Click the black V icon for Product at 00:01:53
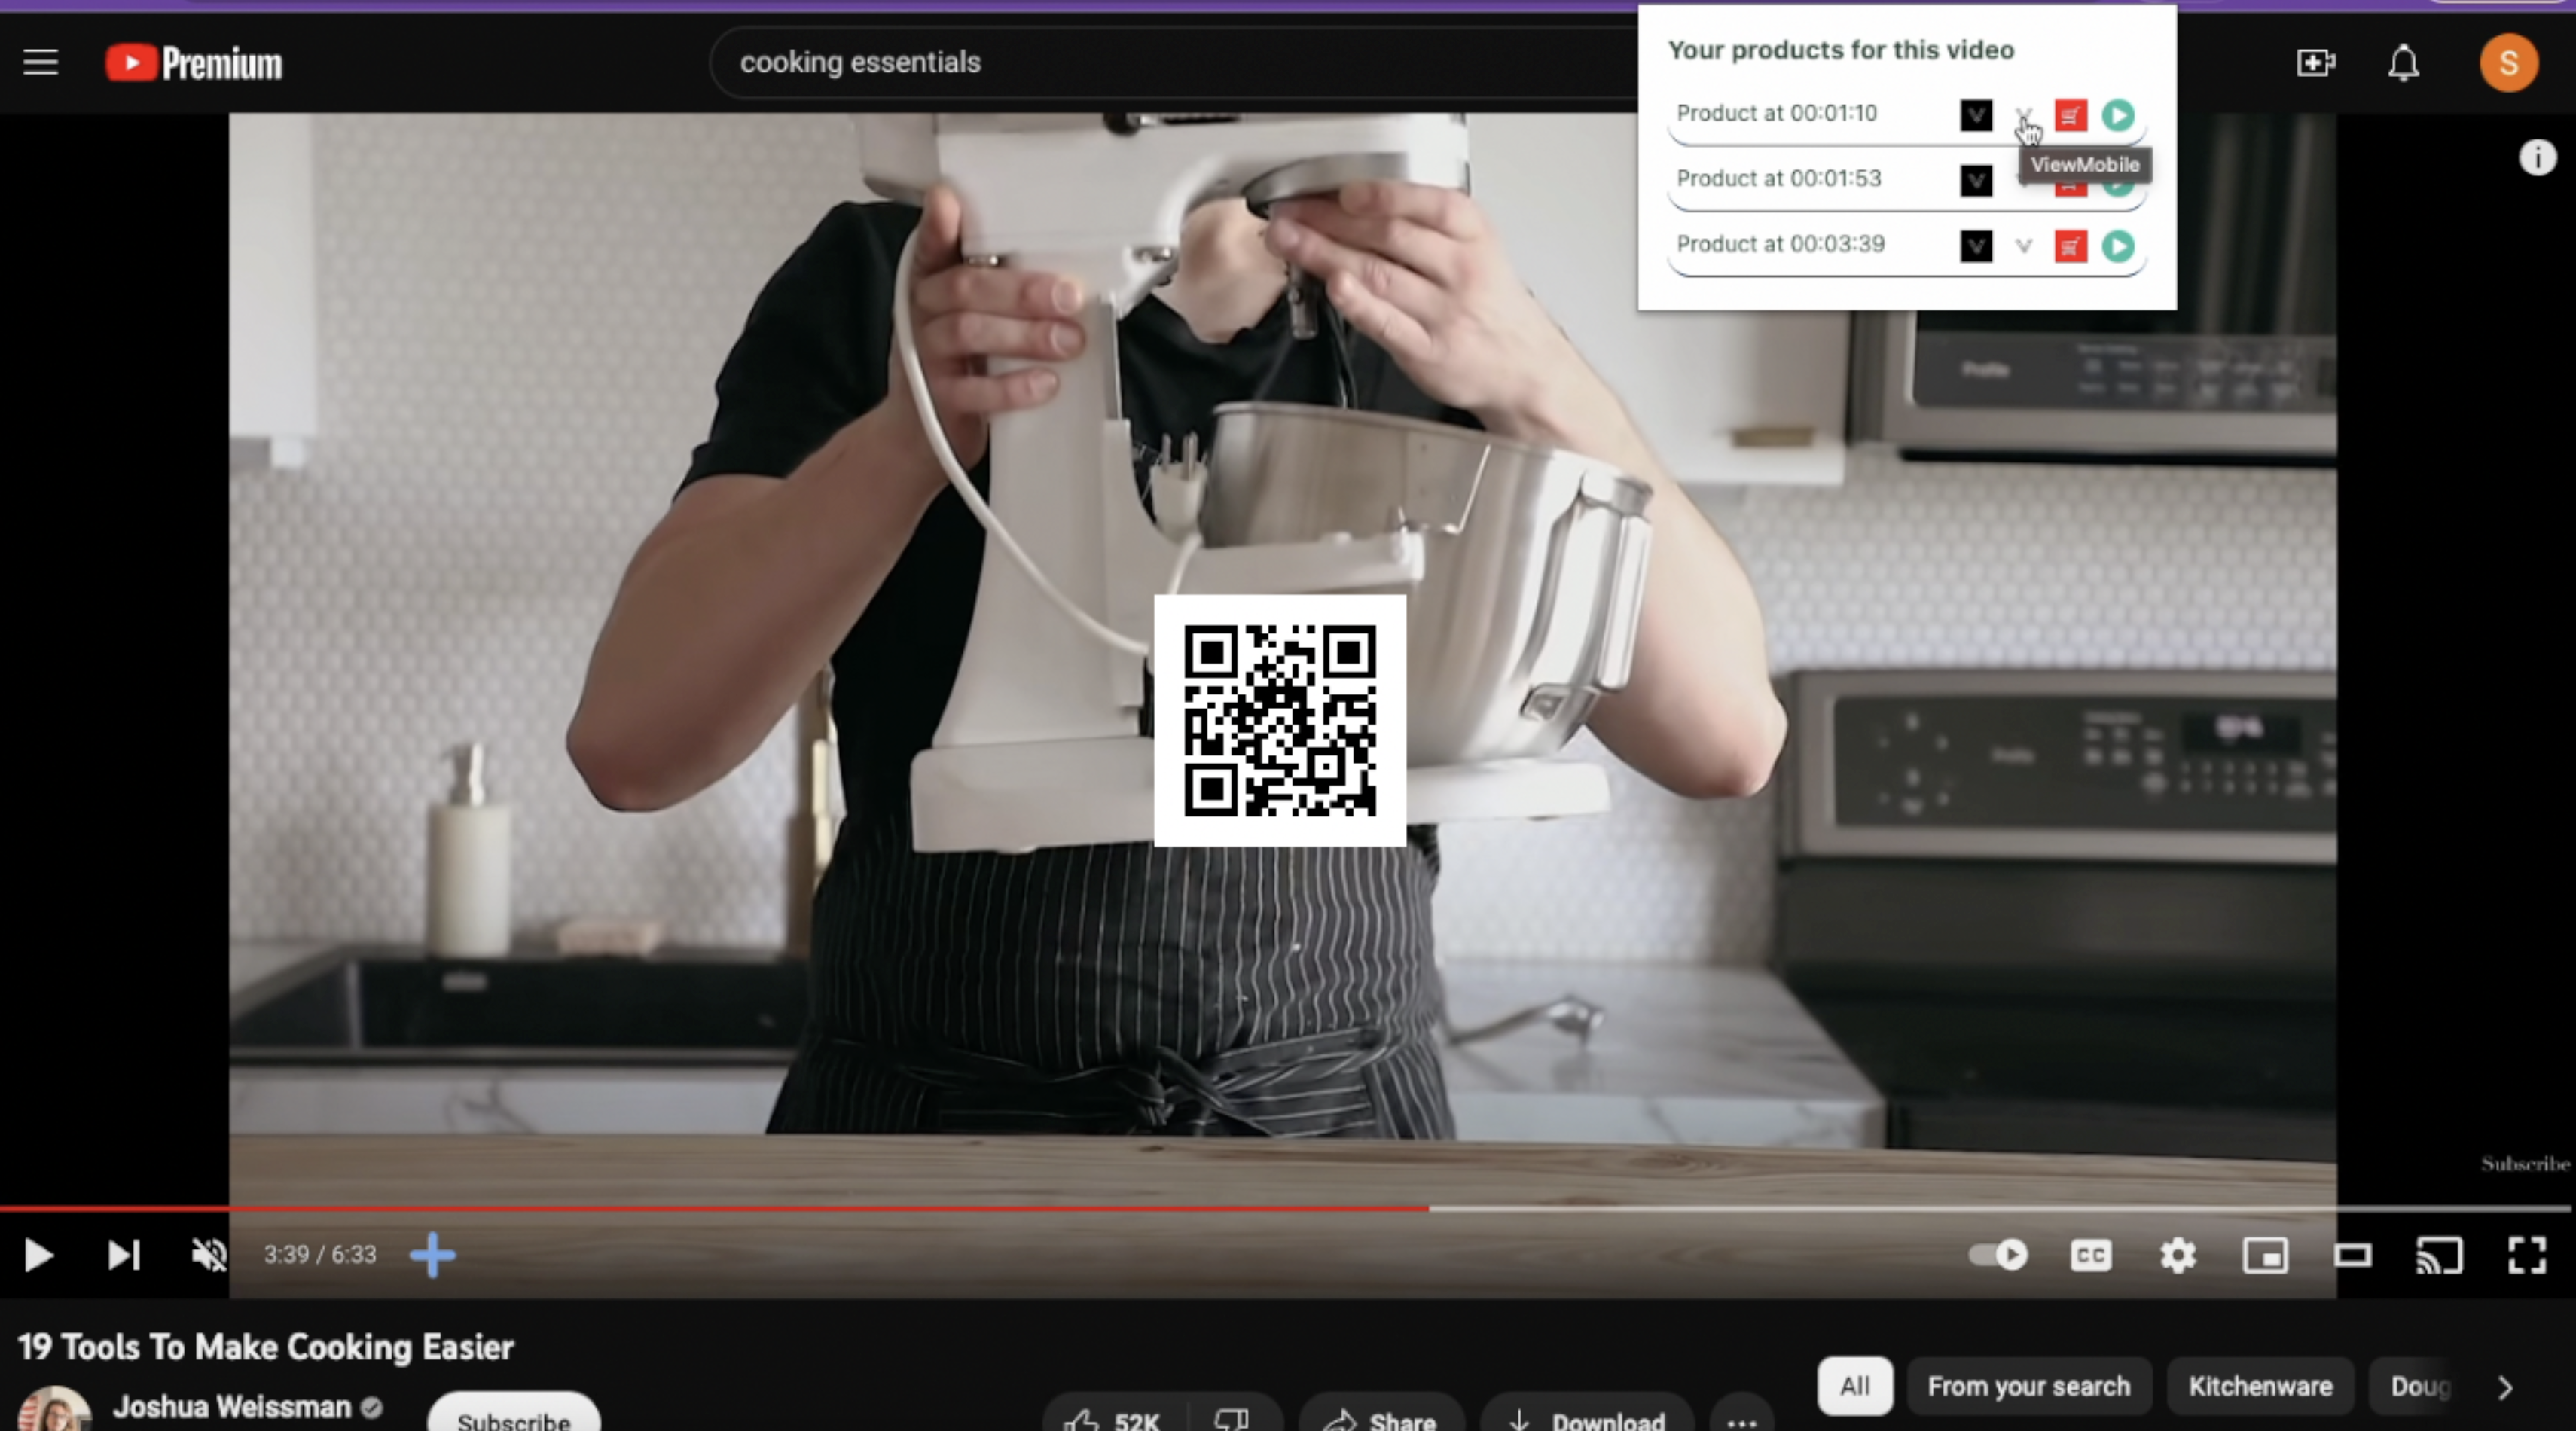This screenshot has width=2576, height=1431. pyautogui.click(x=1976, y=181)
